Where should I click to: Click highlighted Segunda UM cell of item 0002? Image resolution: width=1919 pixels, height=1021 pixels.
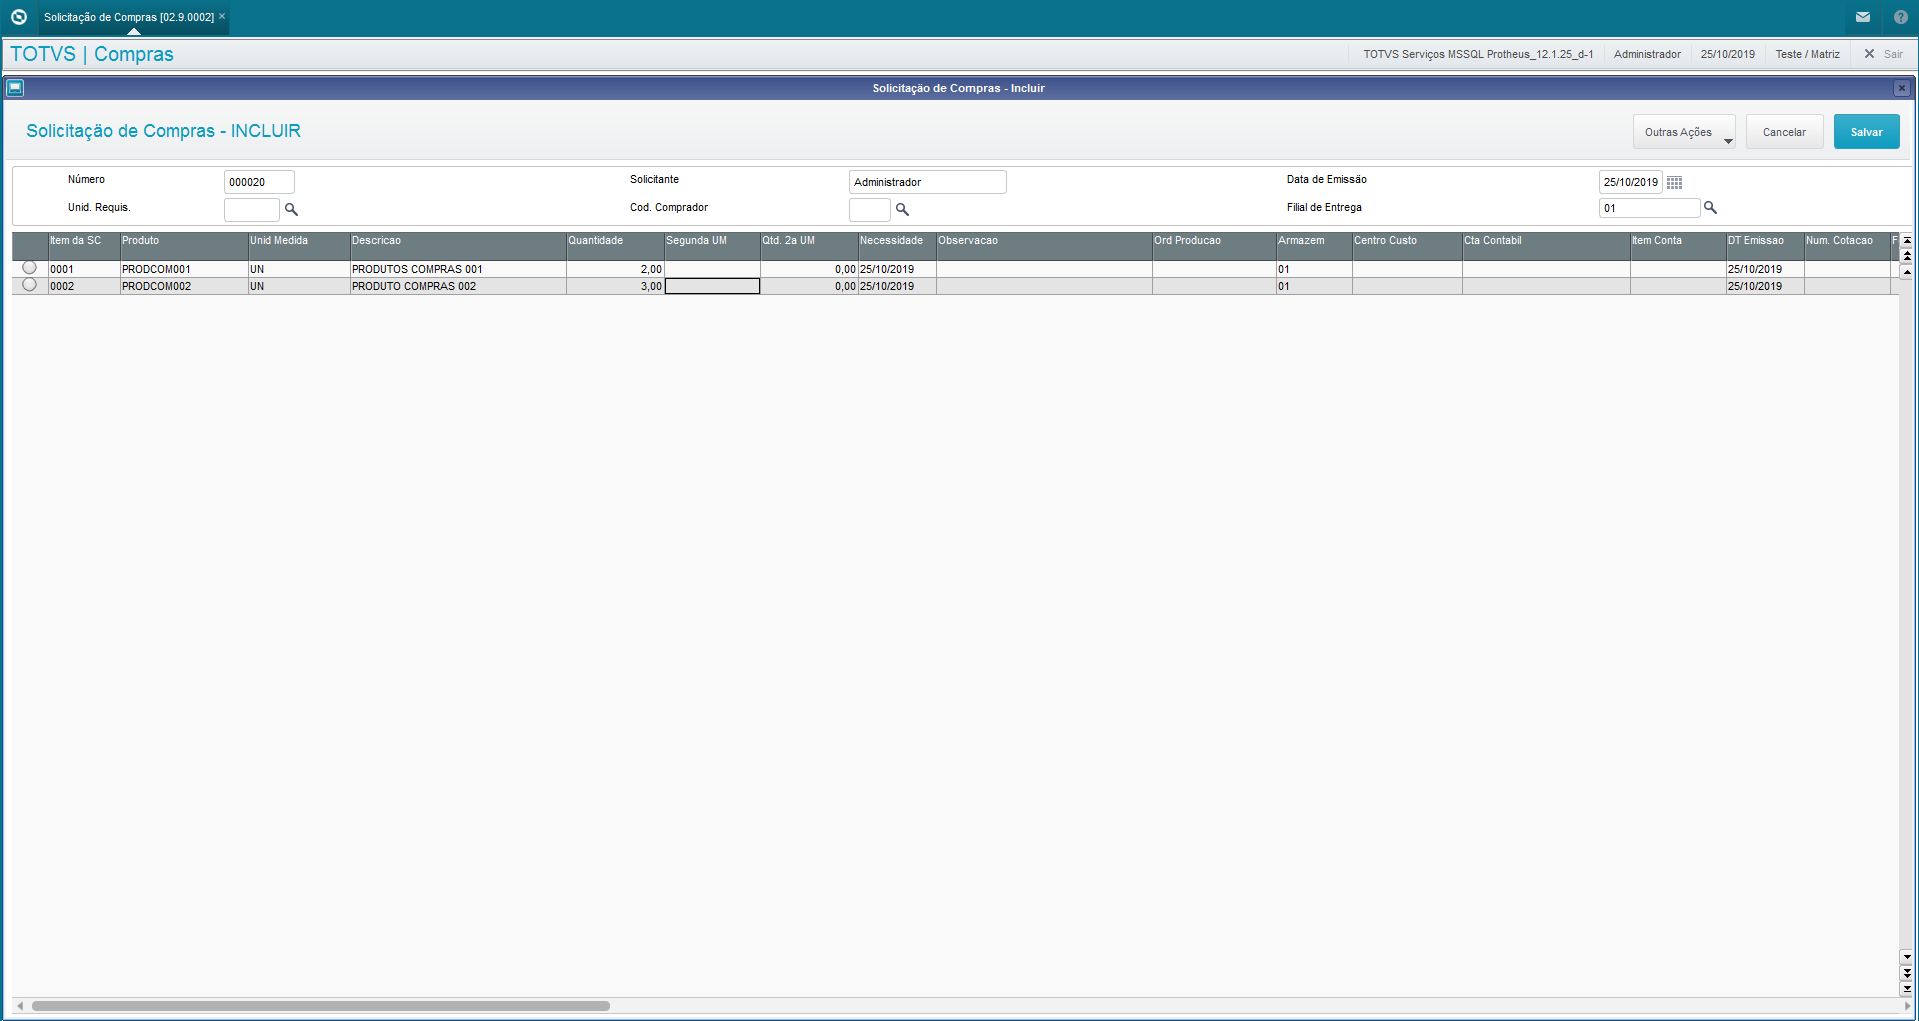coord(712,286)
